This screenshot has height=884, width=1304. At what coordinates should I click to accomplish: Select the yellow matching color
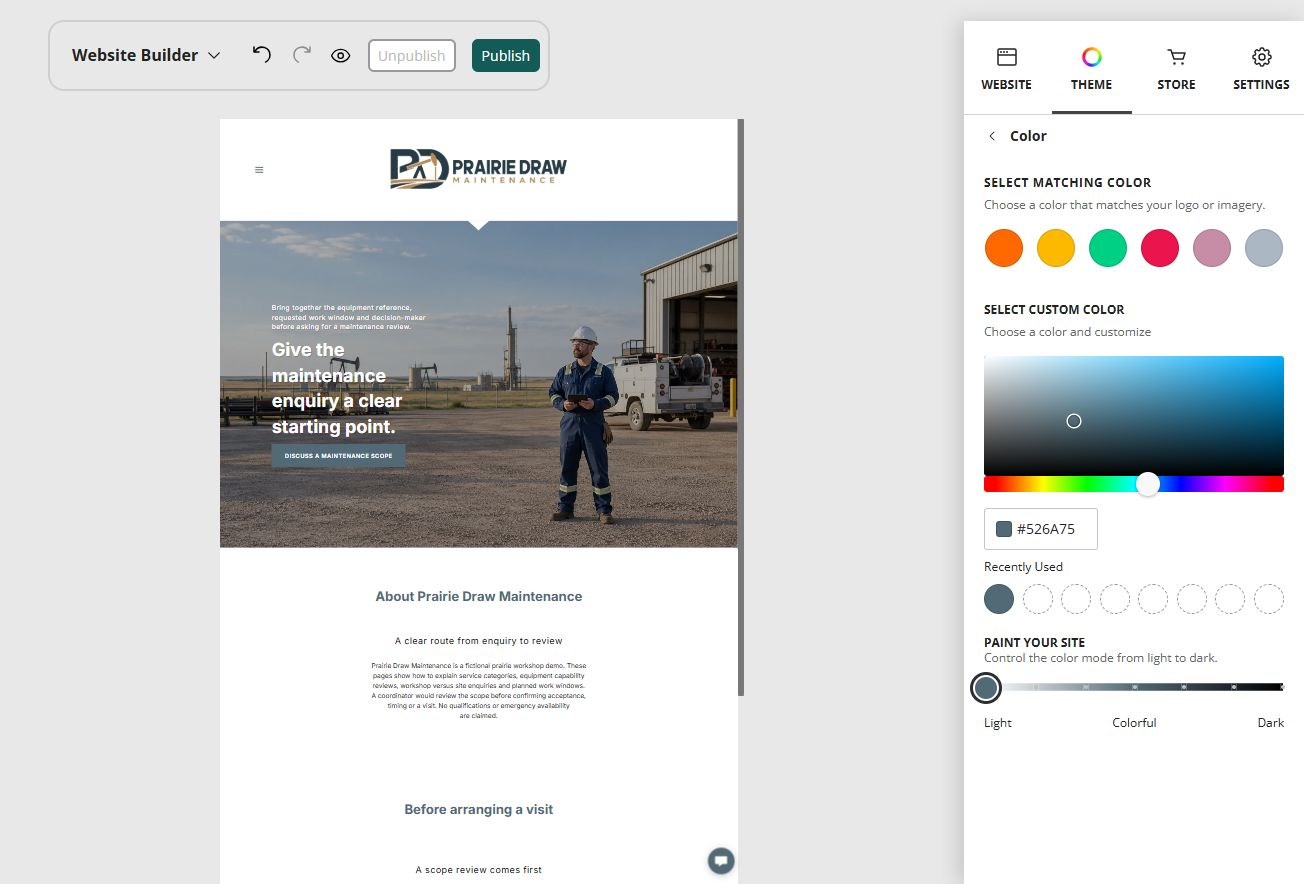1056,248
